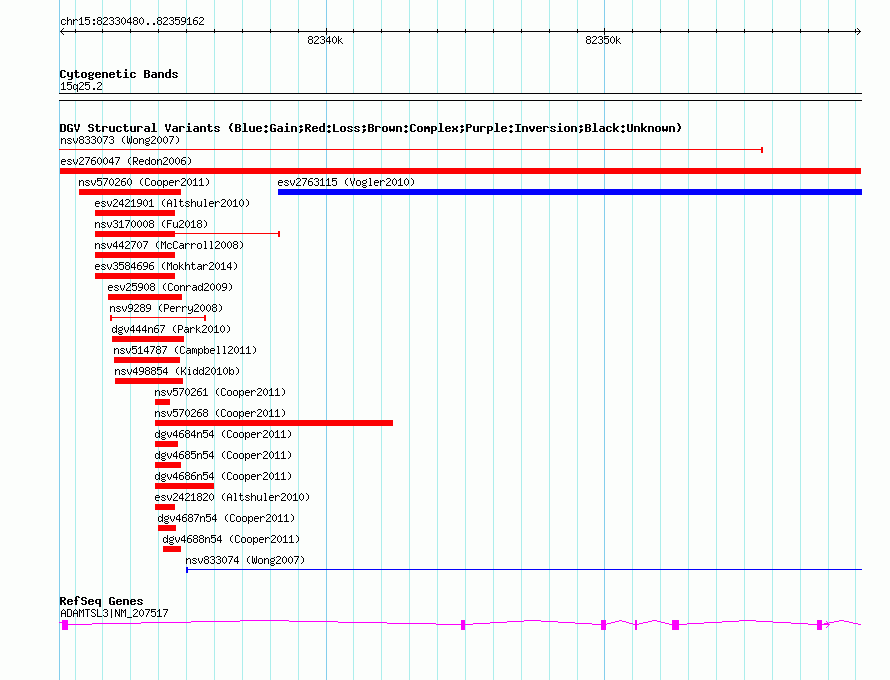Open the nsv570260 (Cooper2011) variant
This screenshot has height=680, width=890.
[x=144, y=182]
